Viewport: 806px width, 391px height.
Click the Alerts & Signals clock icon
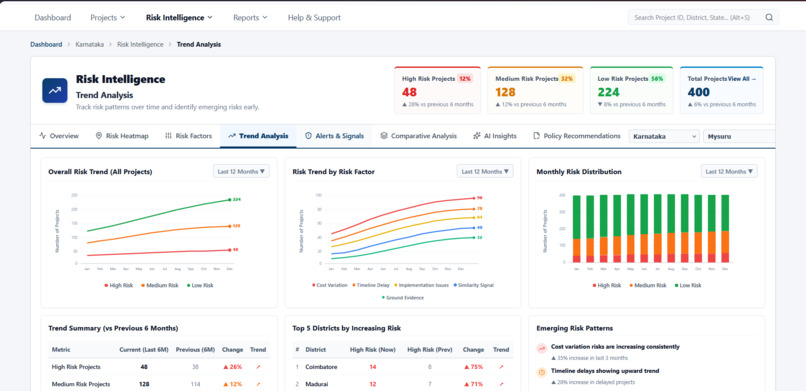coord(308,136)
